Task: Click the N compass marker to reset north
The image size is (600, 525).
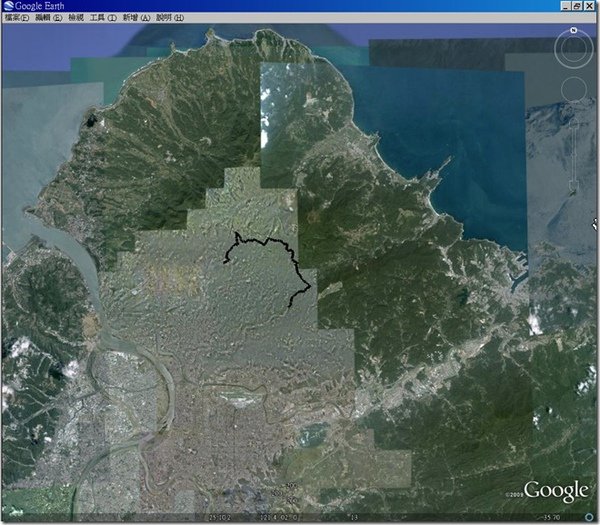Action: (573, 30)
